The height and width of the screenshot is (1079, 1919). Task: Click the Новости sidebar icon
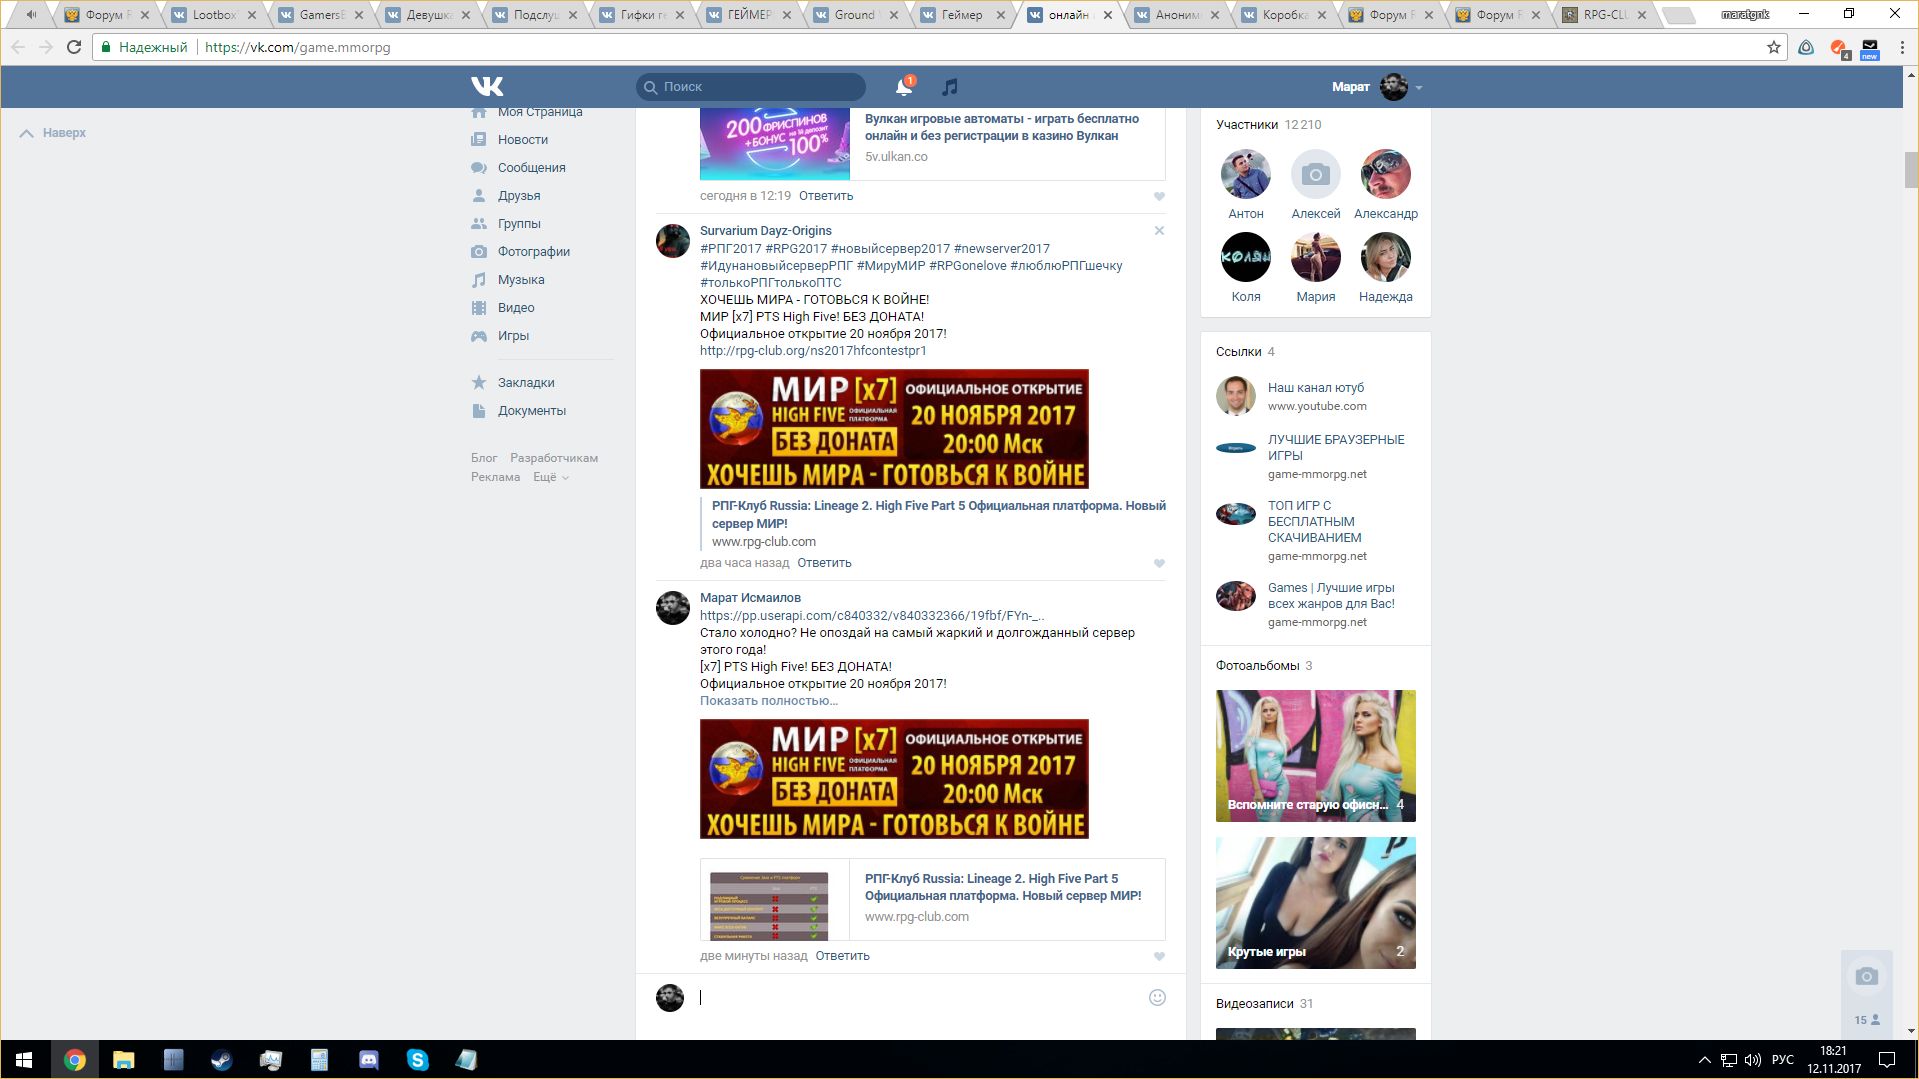pyautogui.click(x=479, y=140)
